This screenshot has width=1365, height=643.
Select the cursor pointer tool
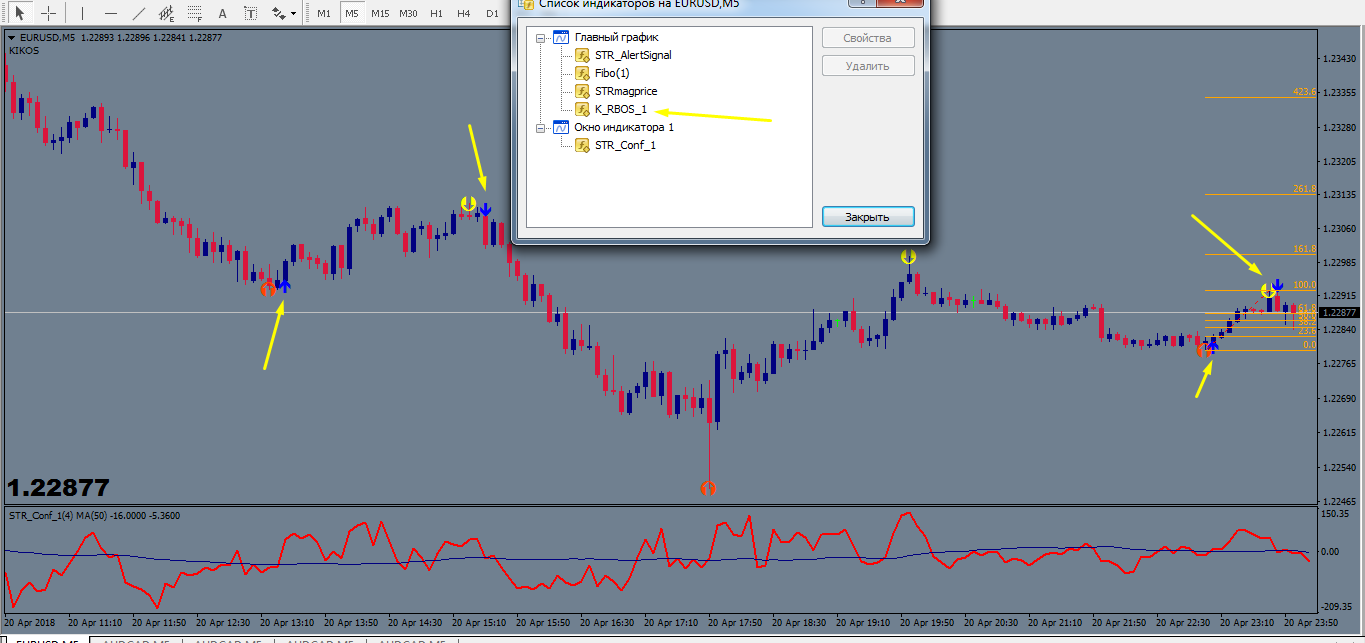coord(19,14)
